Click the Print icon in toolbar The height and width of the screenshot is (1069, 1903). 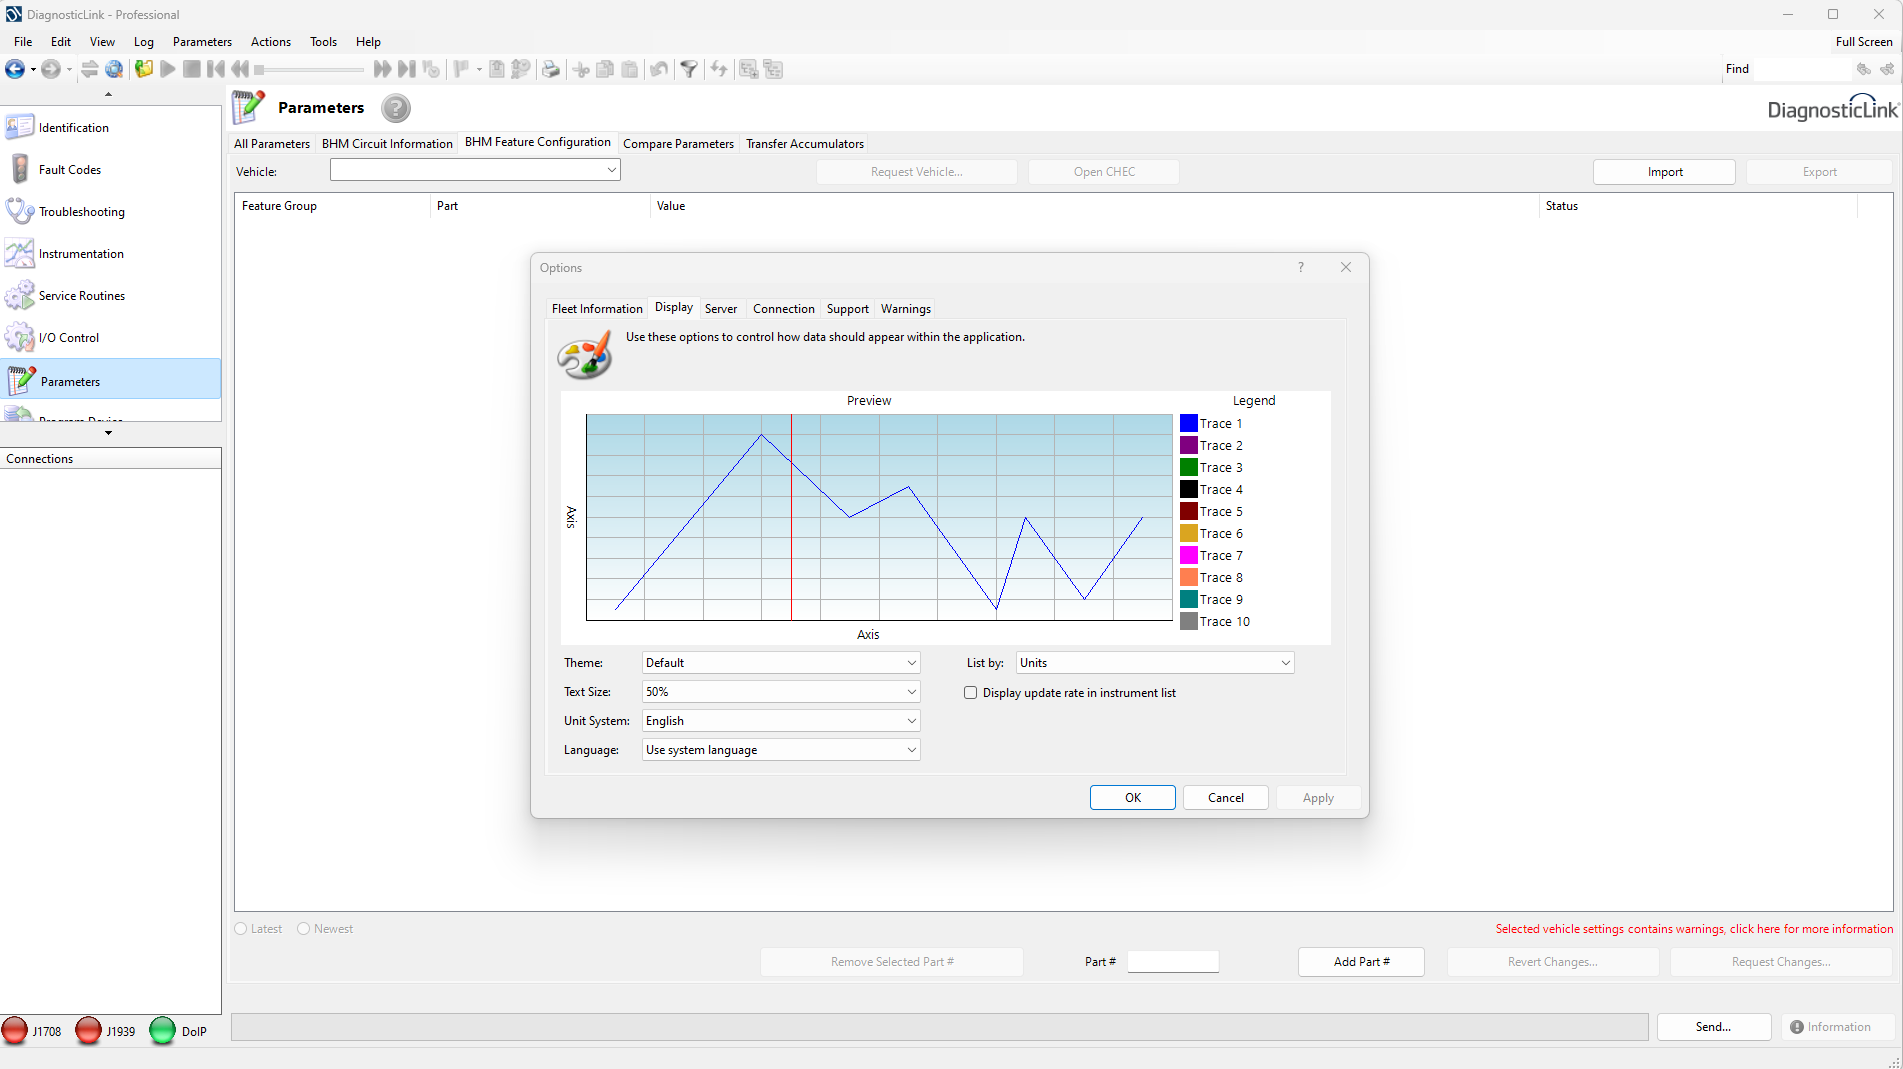(550, 69)
